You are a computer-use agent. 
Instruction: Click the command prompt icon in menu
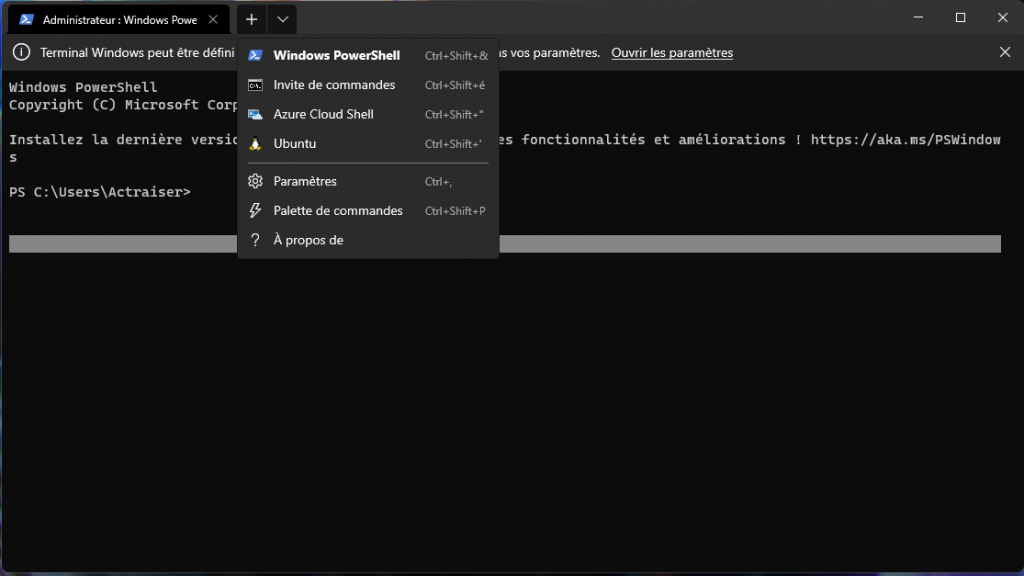pyautogui.click(x=255, y=85)
